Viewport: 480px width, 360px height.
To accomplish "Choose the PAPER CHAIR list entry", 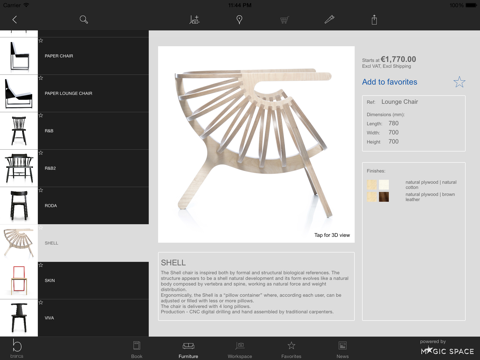I will (93, 56).
